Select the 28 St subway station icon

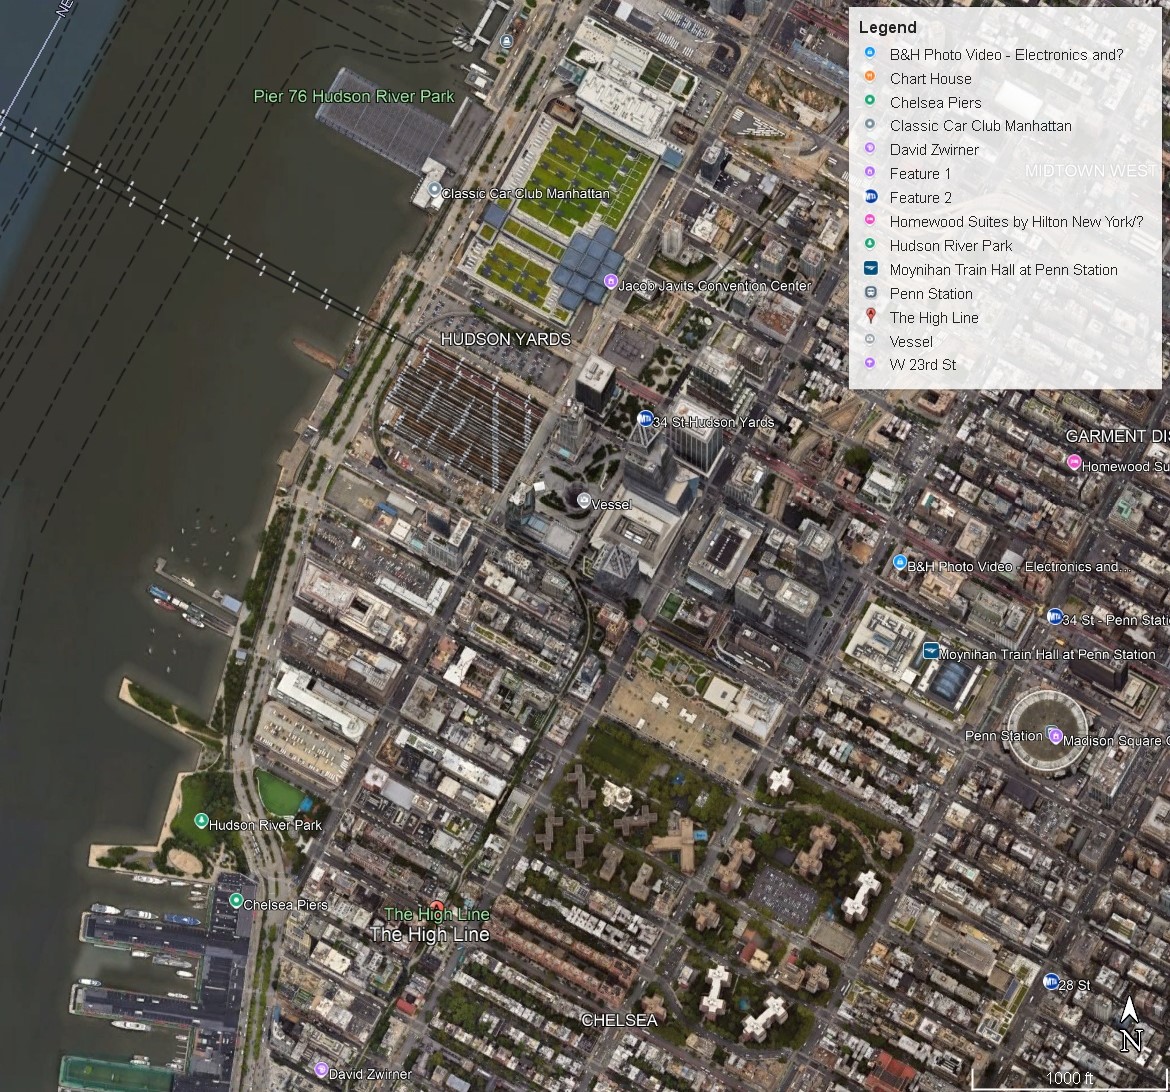point(1051,982)
